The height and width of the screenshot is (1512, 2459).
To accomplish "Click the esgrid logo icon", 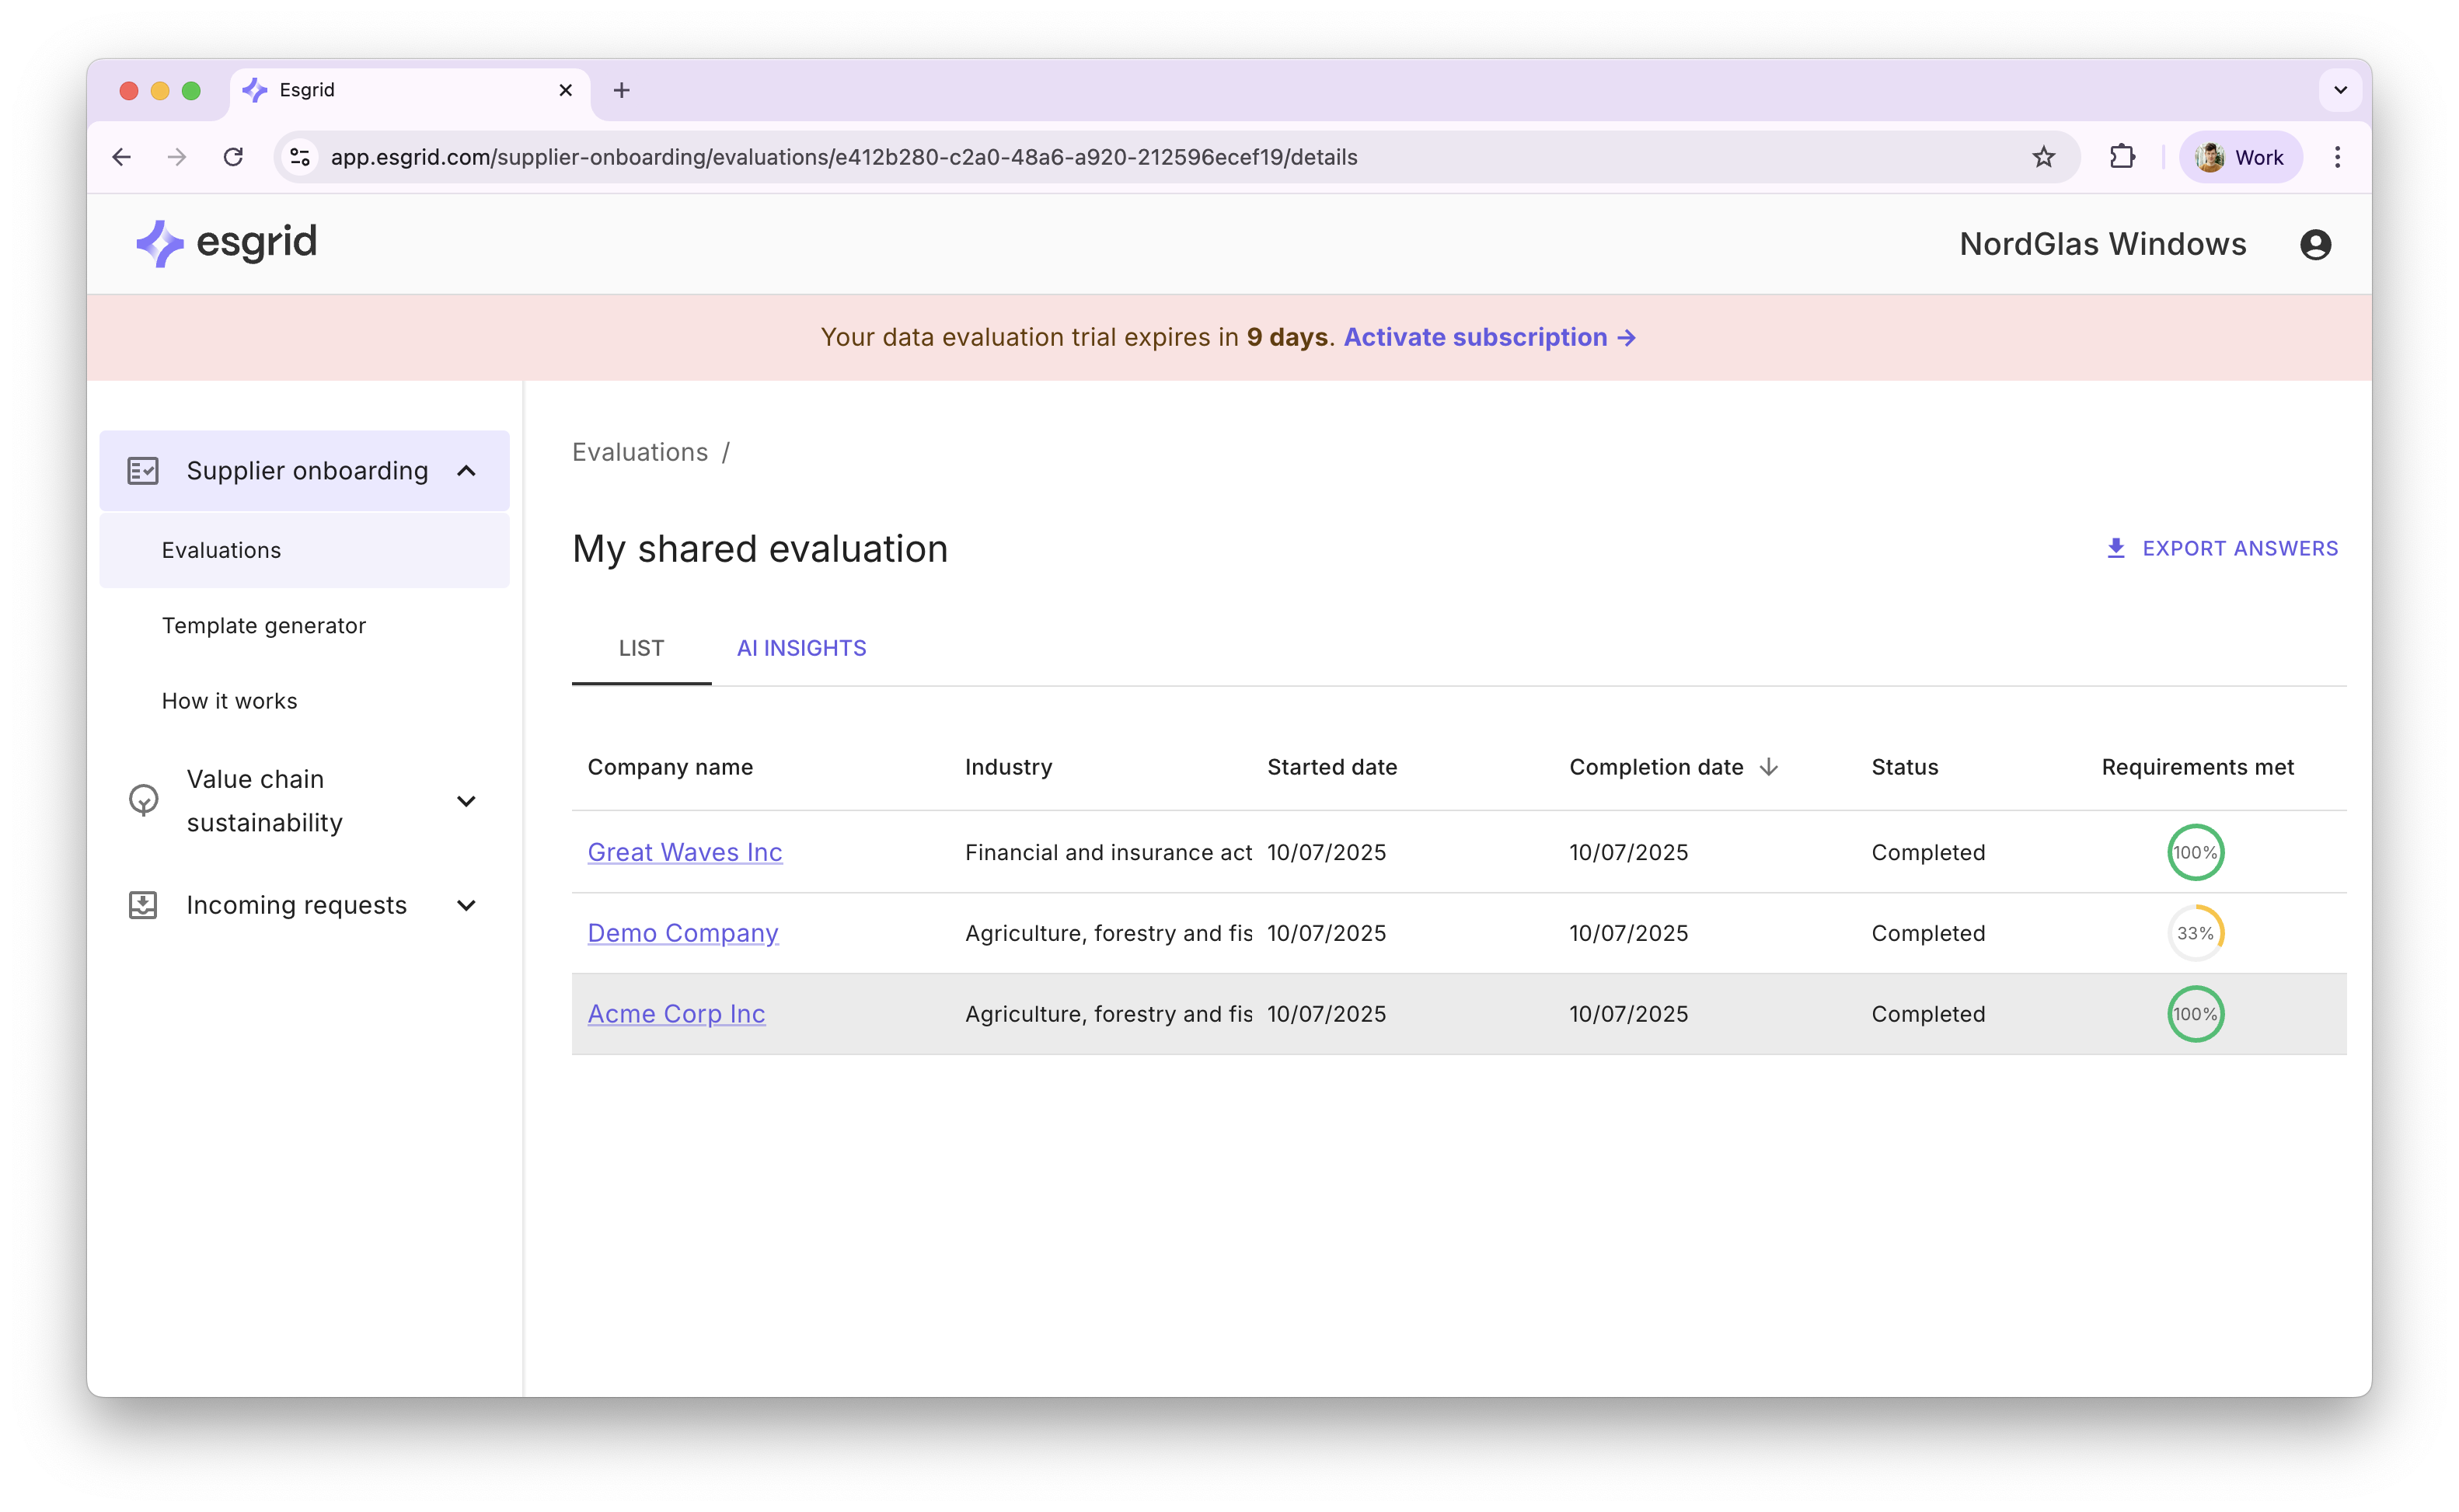I will click(159, 244).
